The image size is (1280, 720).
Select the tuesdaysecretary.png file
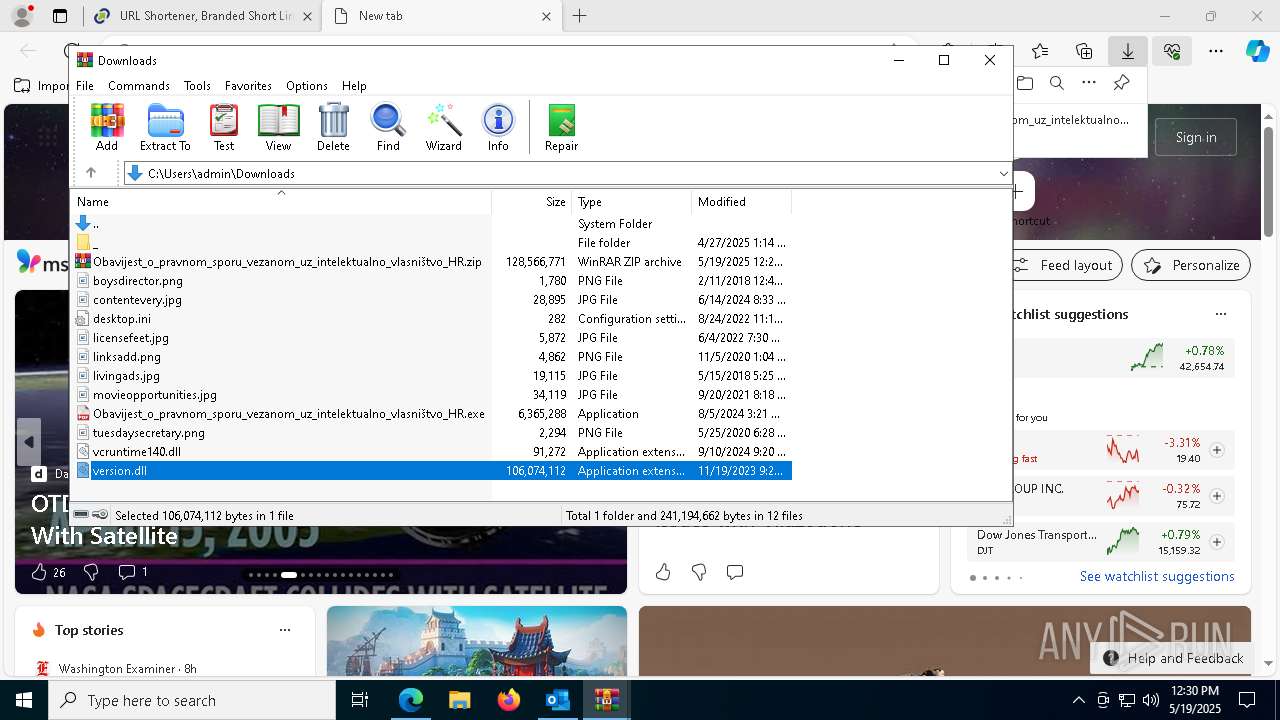pos(432,433)
